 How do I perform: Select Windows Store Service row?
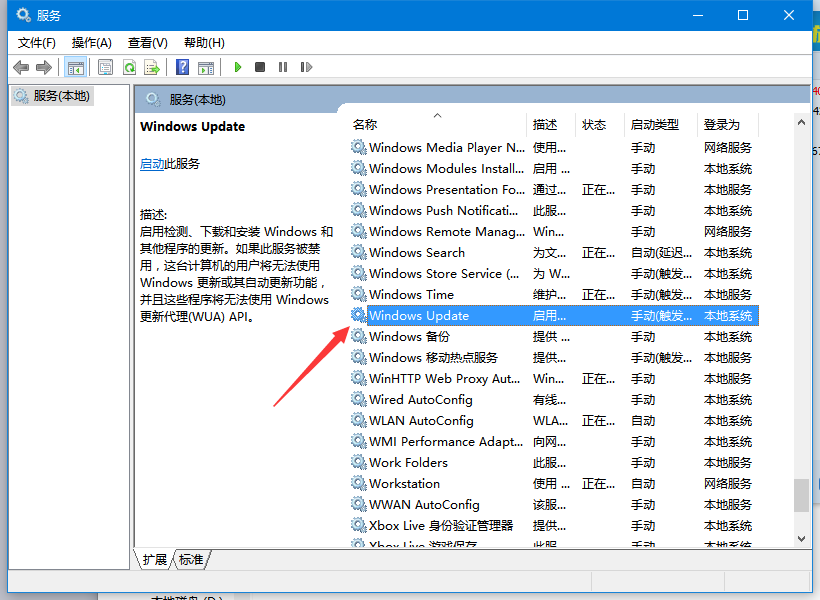click(x=554, y=274)
